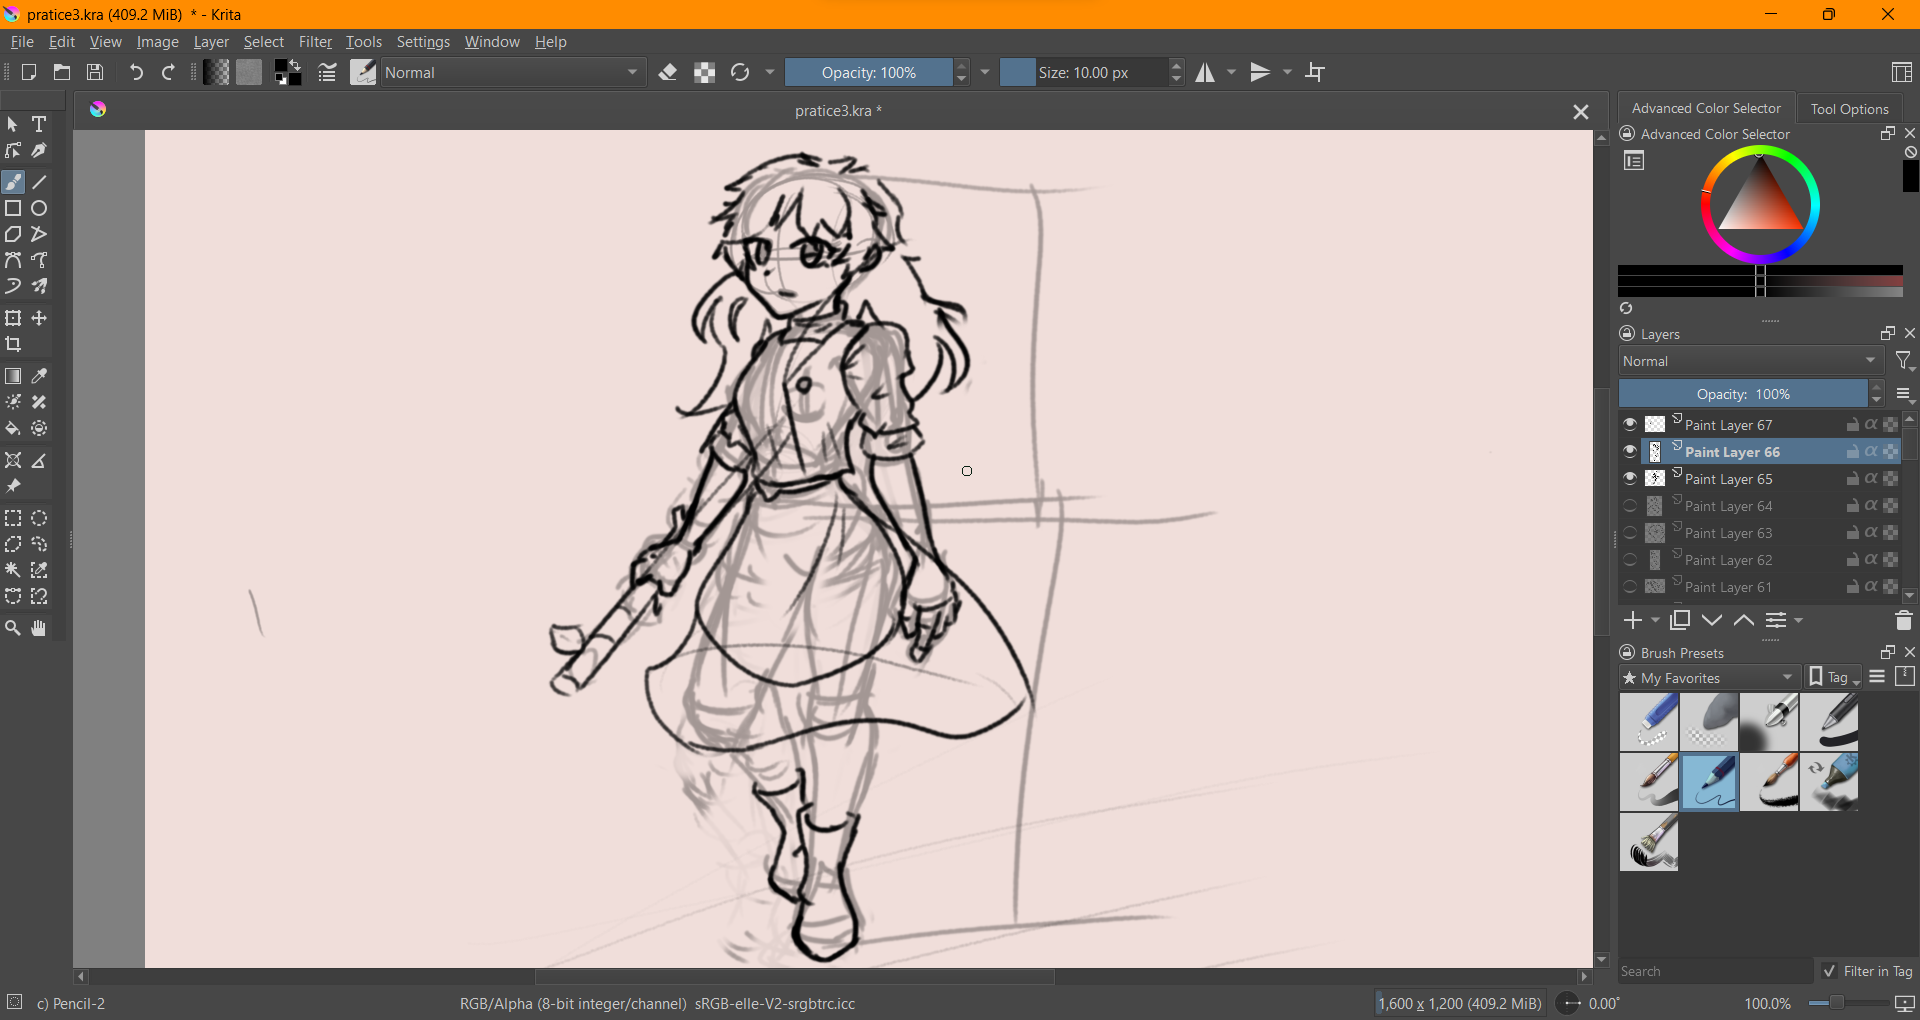Select the Move tool
Screen dimensions: 1920x1020
(x=39, y=319)
